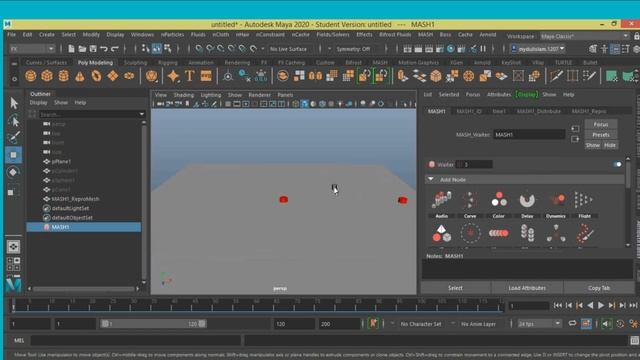Select the Paint Selection tool
This screenshot has width=640, height=360.
13,138
